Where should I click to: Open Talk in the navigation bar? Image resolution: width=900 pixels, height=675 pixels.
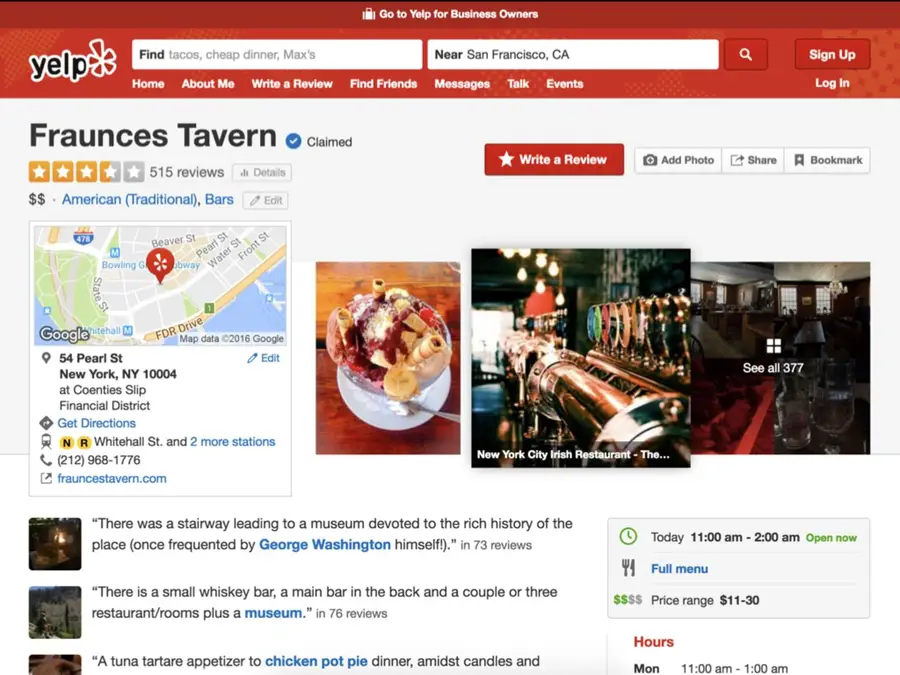coord(518,84)
